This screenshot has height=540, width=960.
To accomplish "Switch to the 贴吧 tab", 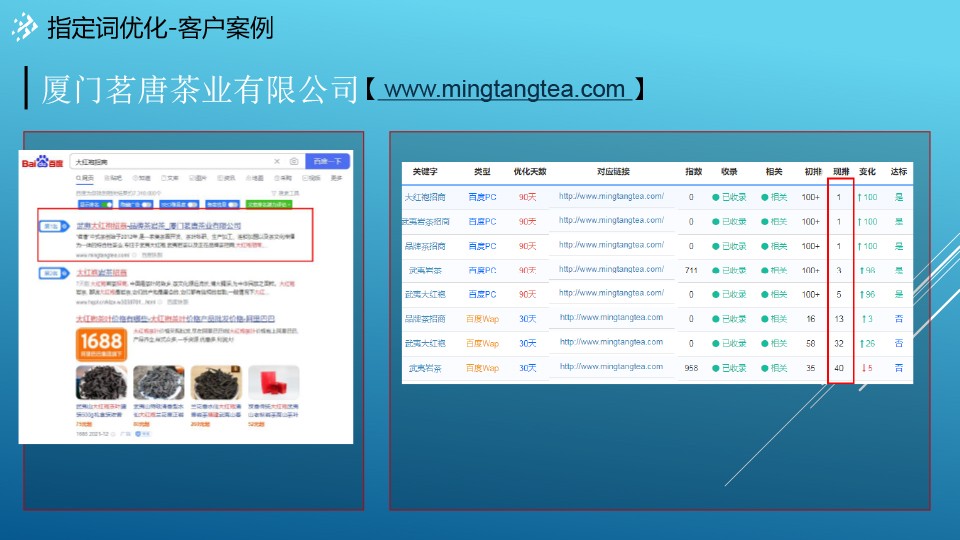I will click(x=113, y=178).
